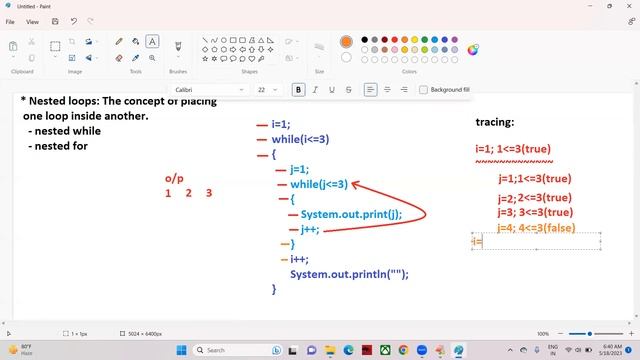This screenshot has width=640, height=360.
Task: Click the Color 1 orange circle
Action: pos(346,41)
